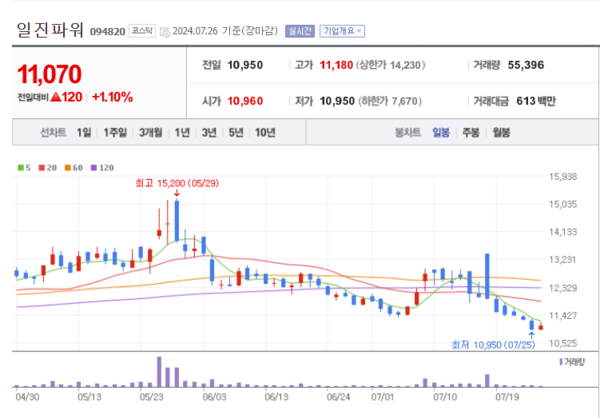This screenshot has width=600, height=418.
Task: Select the 3년 line chart period
Action: [x=209, y=133]
